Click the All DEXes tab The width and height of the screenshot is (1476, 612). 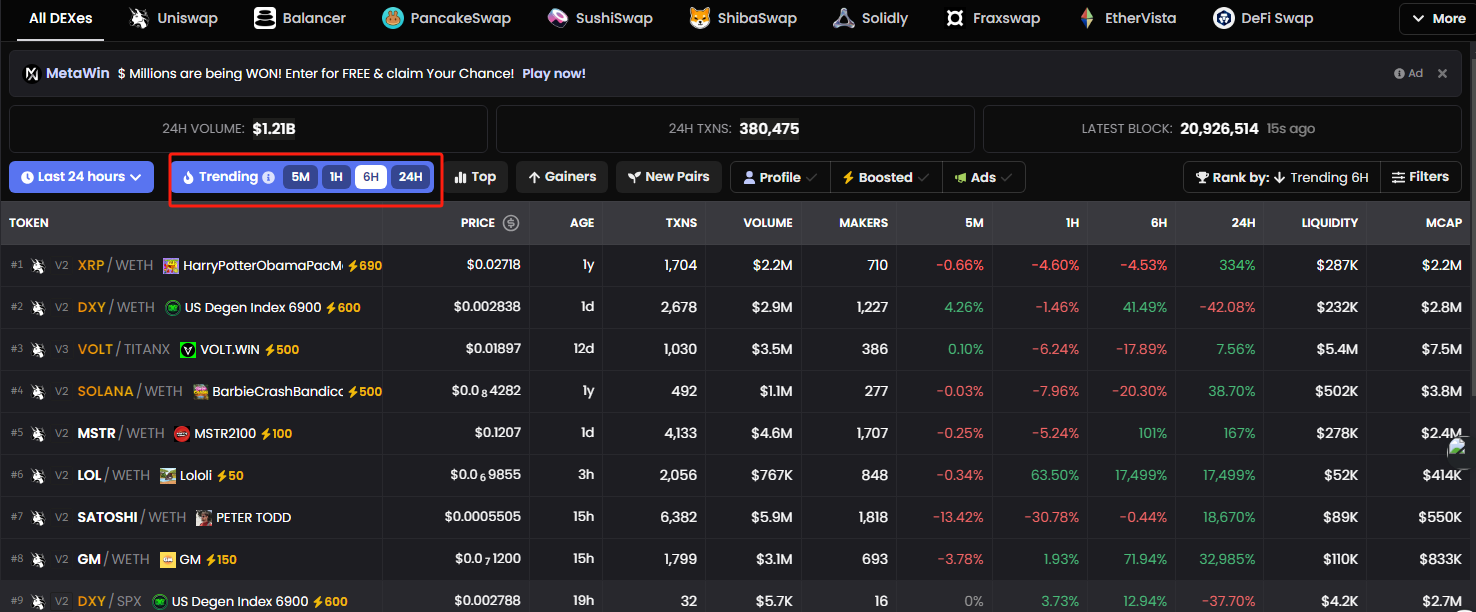(x=60, y=18)
